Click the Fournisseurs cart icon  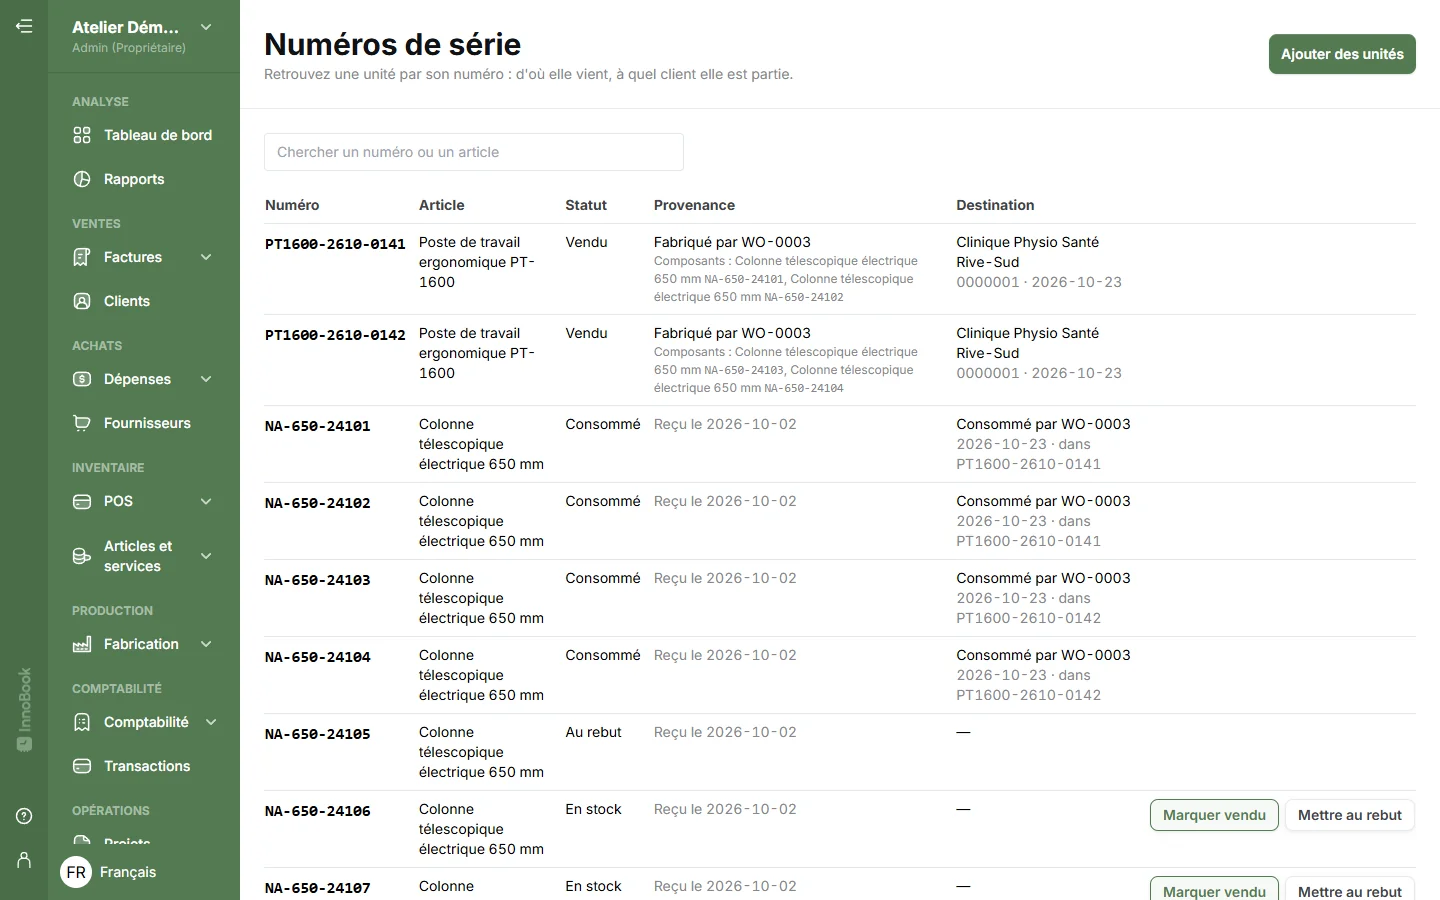coord(82,423)
